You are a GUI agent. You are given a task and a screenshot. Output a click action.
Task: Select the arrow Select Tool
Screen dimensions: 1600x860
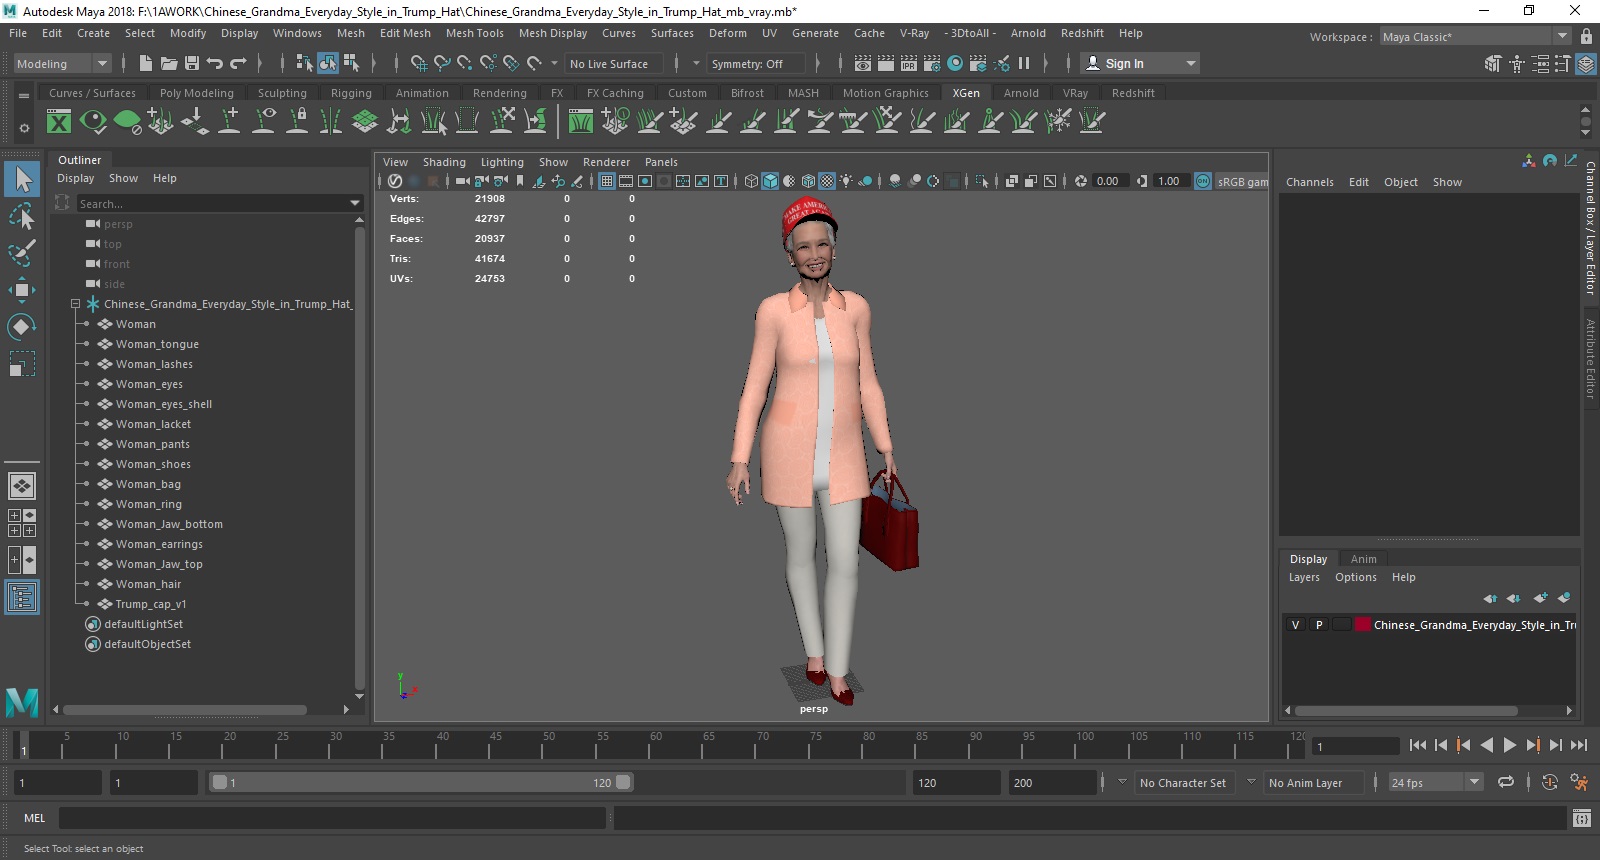22,180
